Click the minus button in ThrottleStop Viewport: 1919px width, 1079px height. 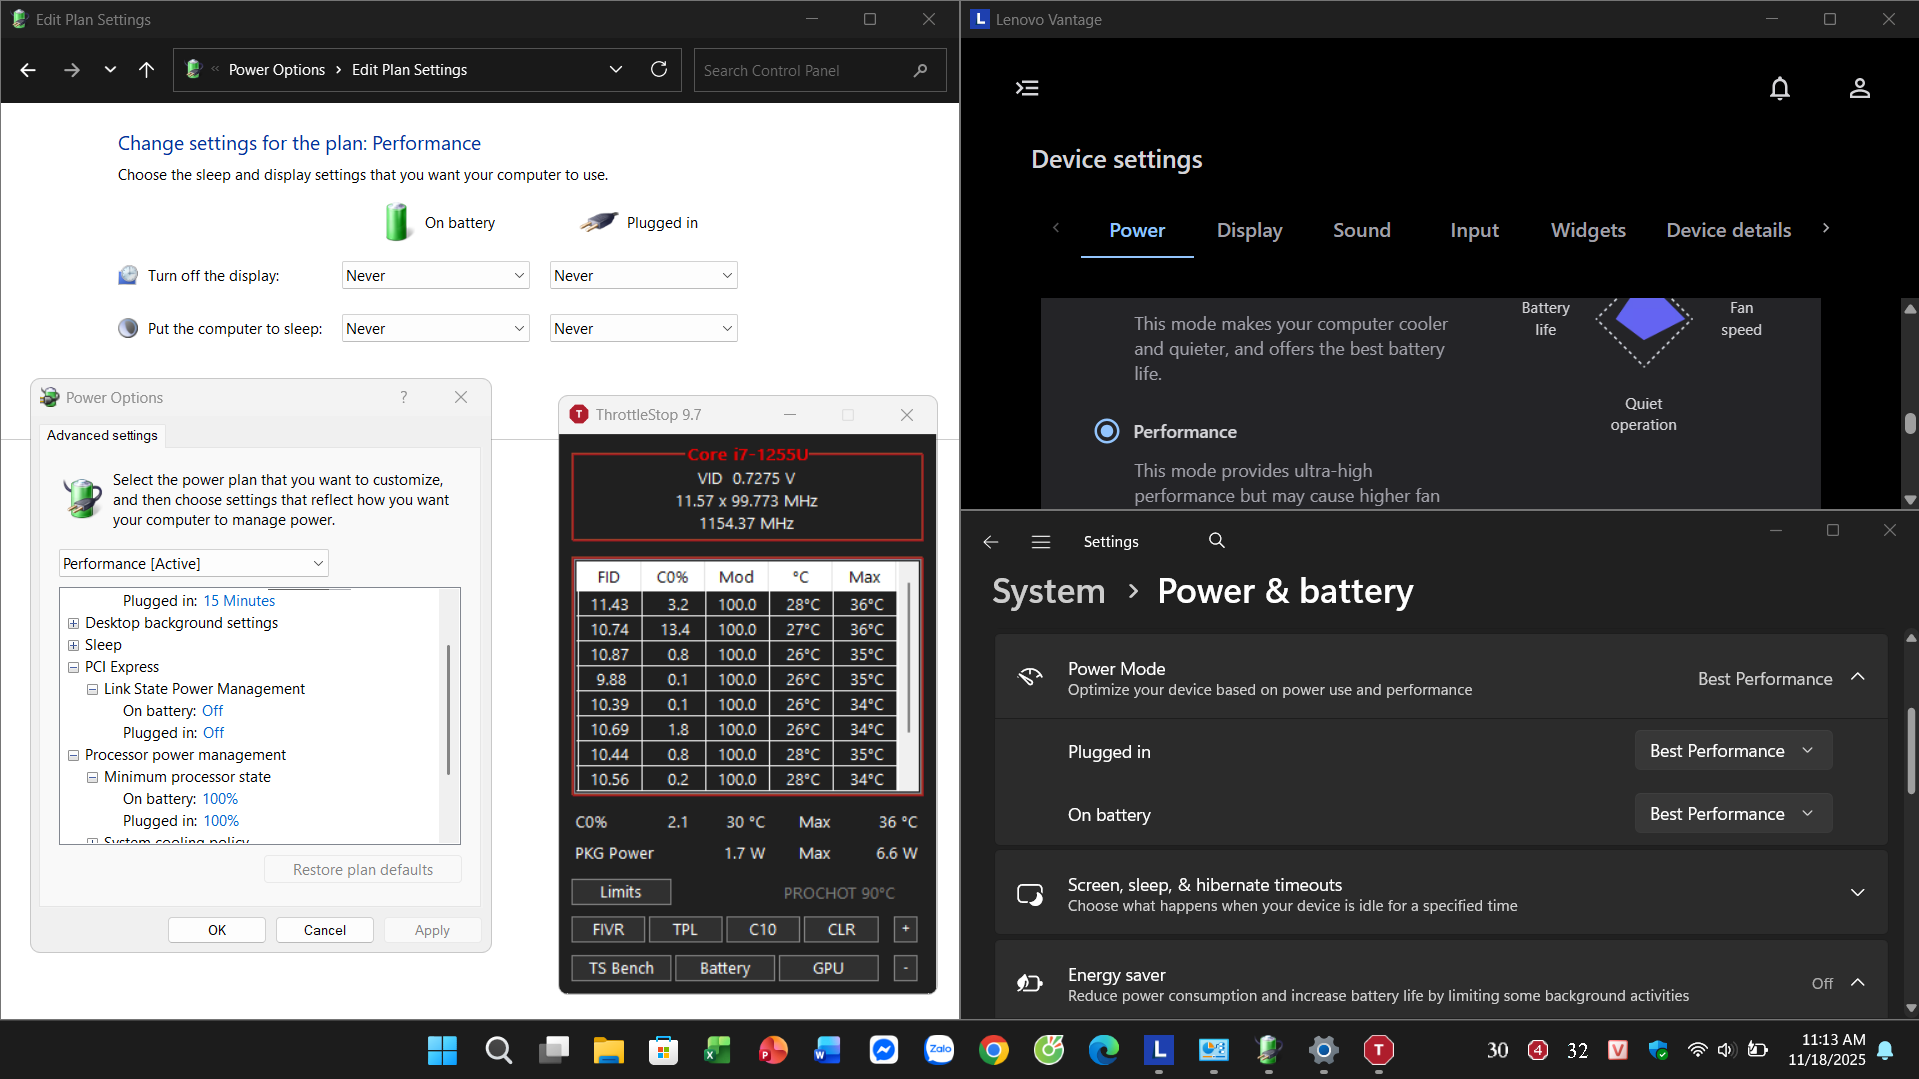tap(906, 968)
